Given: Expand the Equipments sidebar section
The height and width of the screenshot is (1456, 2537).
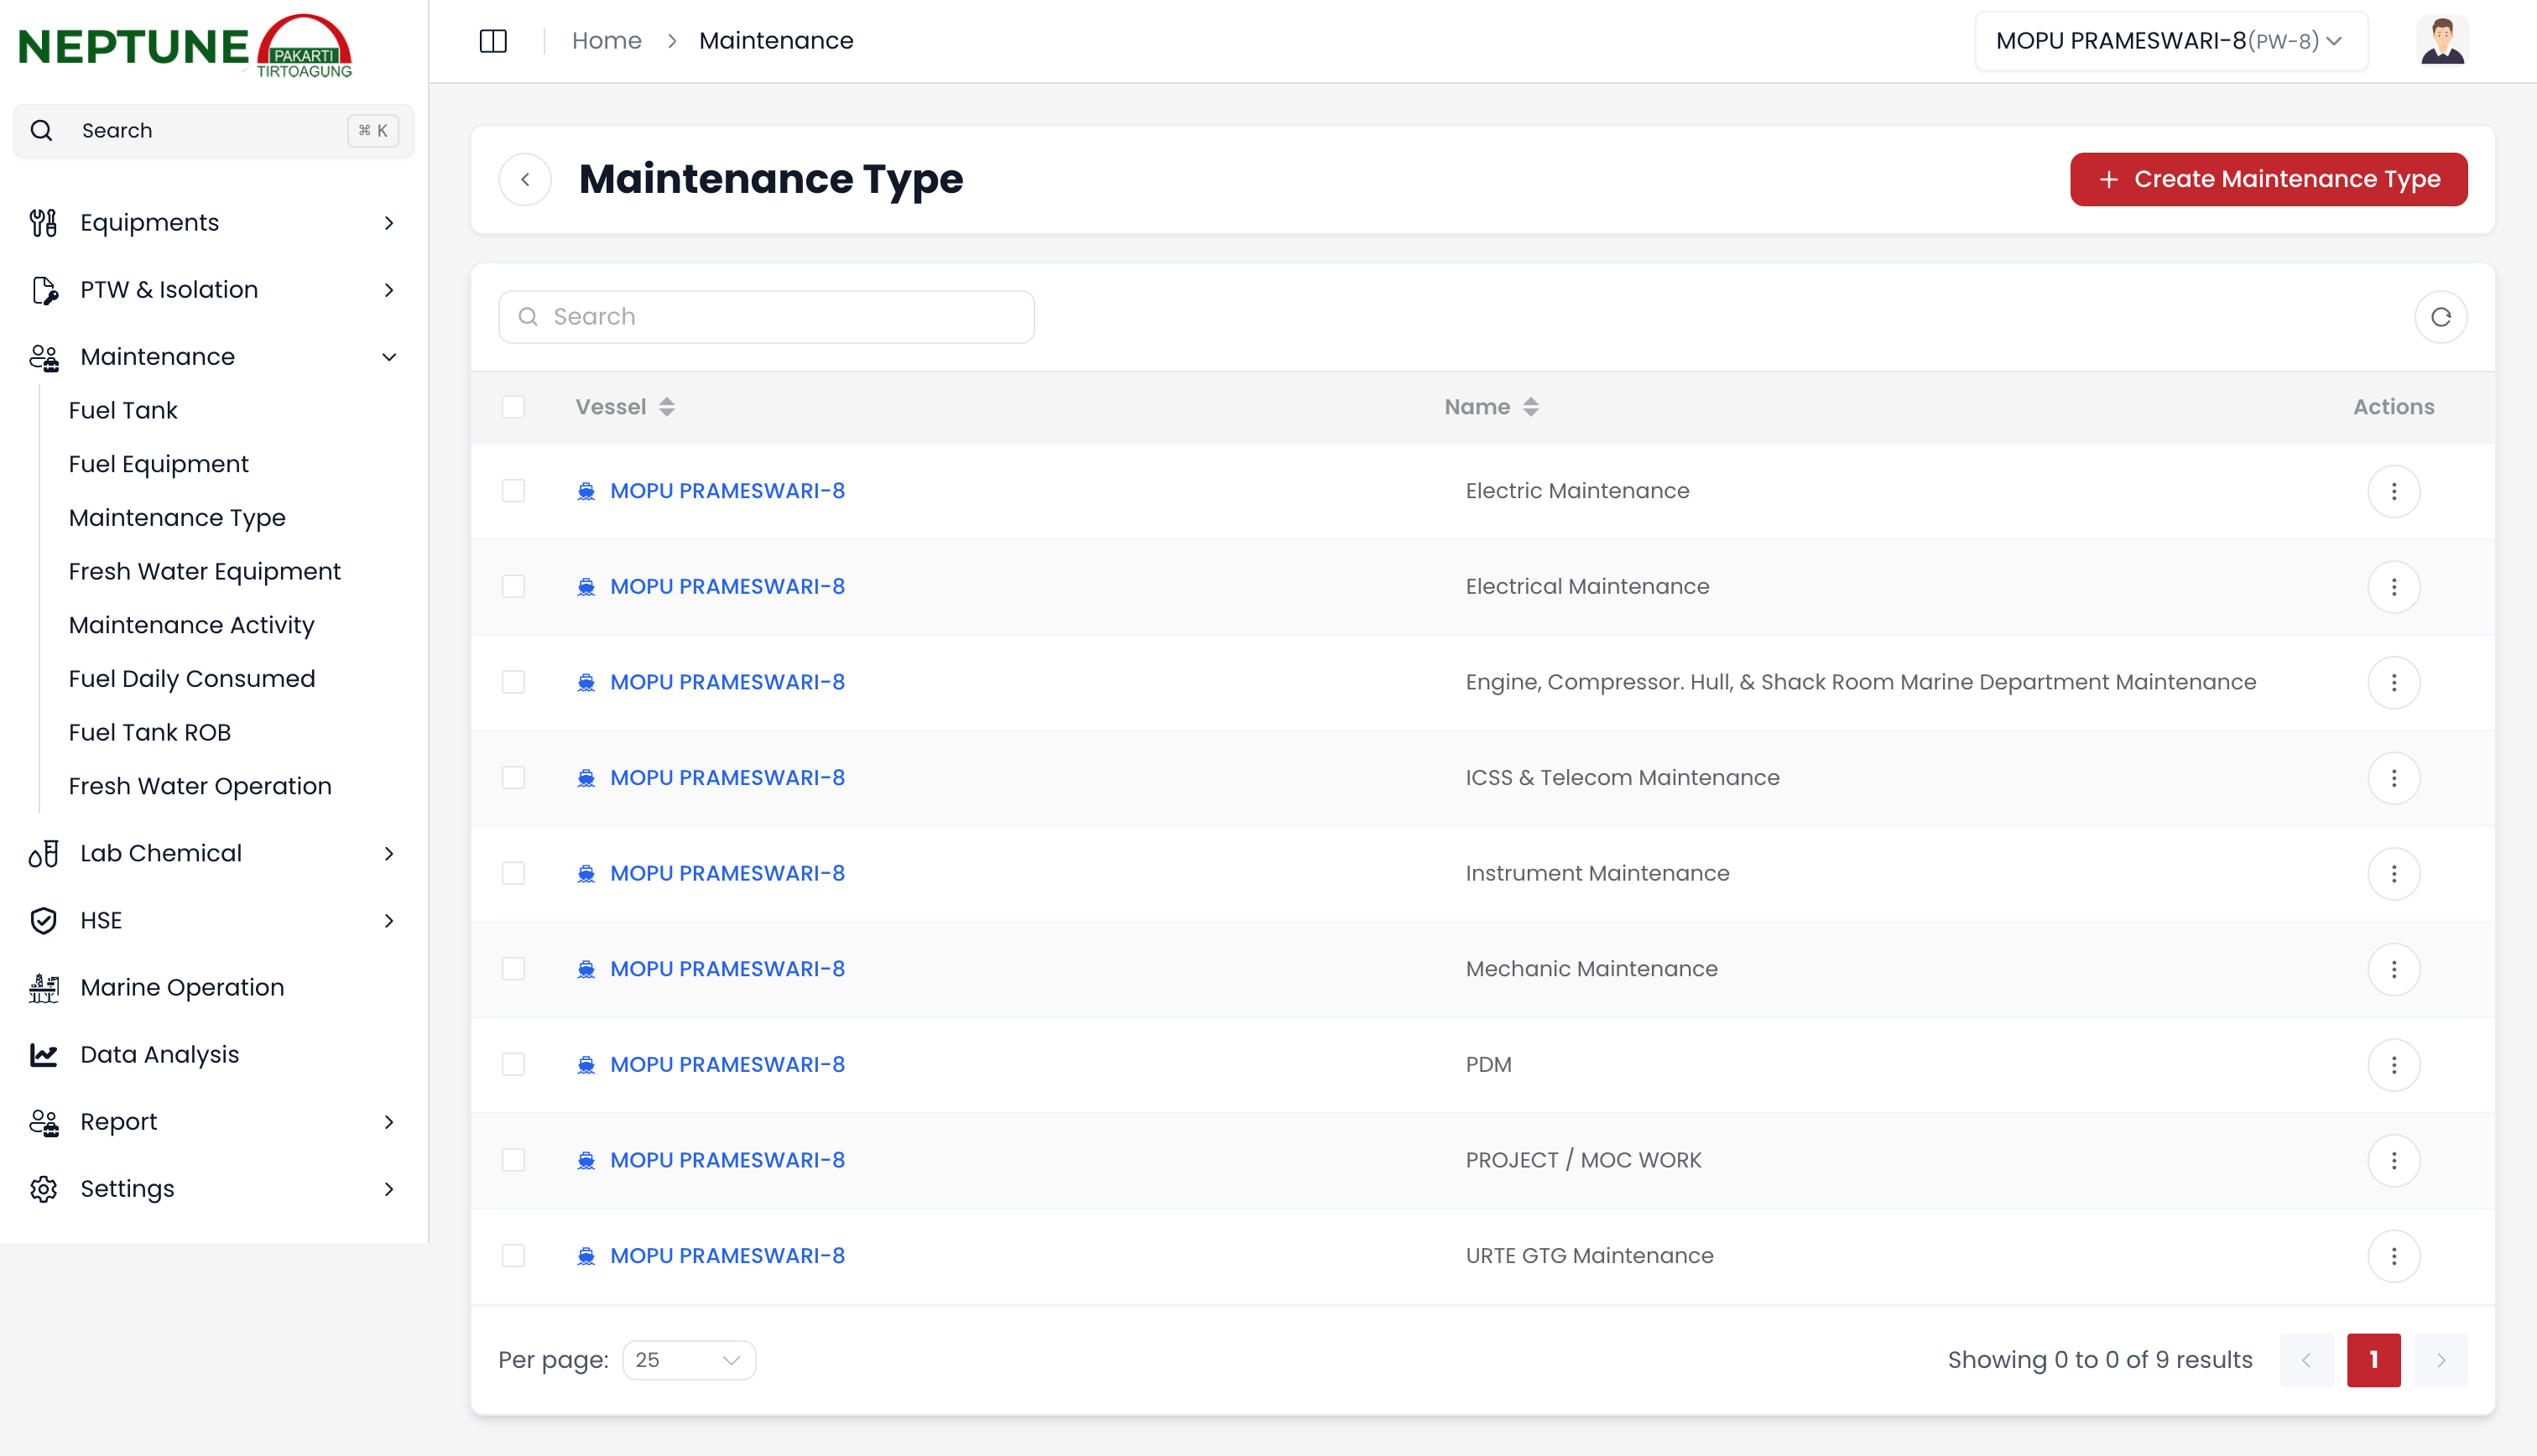Looking at the screenshot, I should (213, 222).
